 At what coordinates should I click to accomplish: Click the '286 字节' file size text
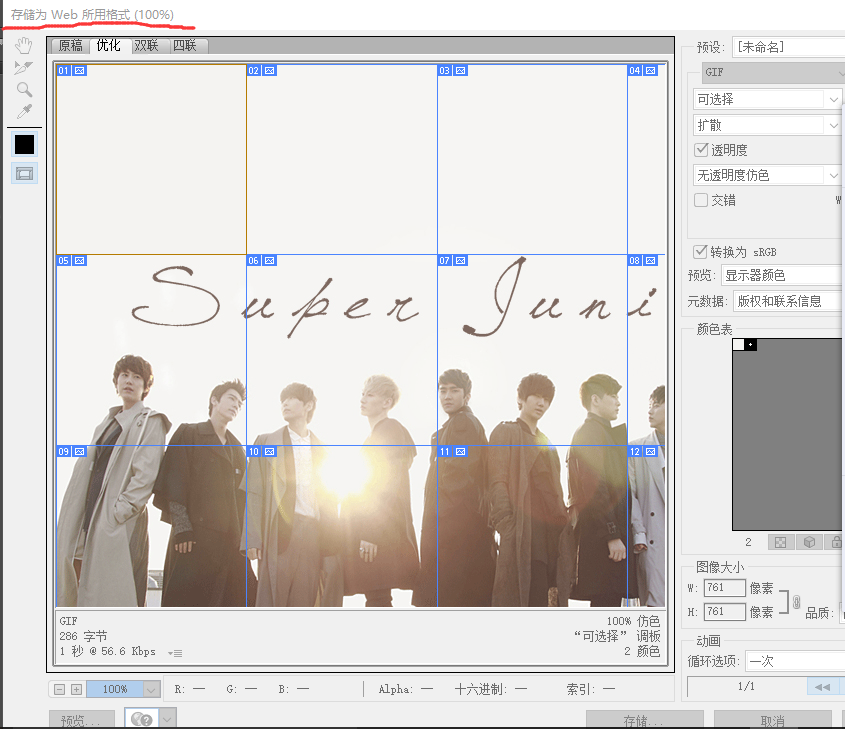pyautogui.click(x=84, y=636)
